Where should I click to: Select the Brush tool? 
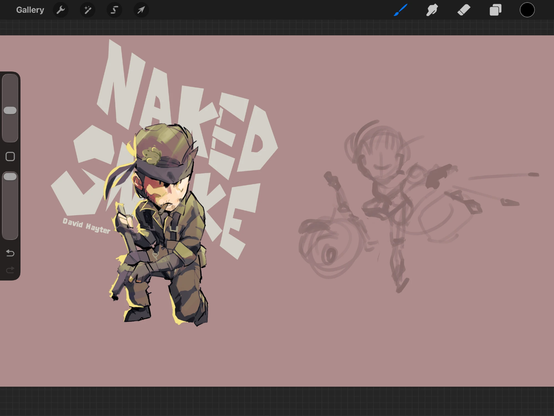(401, 10)
